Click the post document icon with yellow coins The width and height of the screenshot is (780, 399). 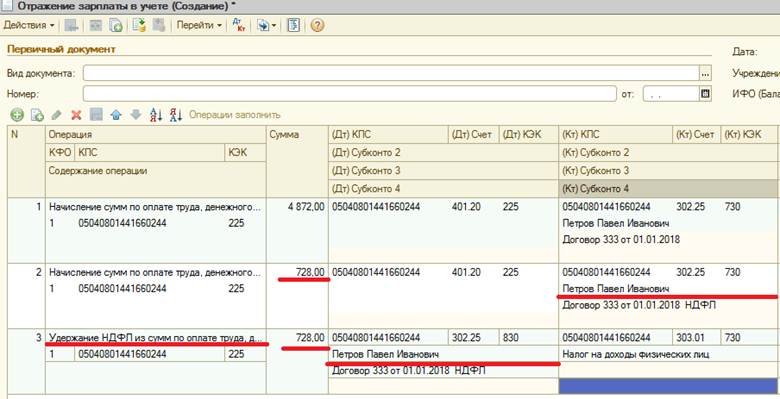pos(139,25)
